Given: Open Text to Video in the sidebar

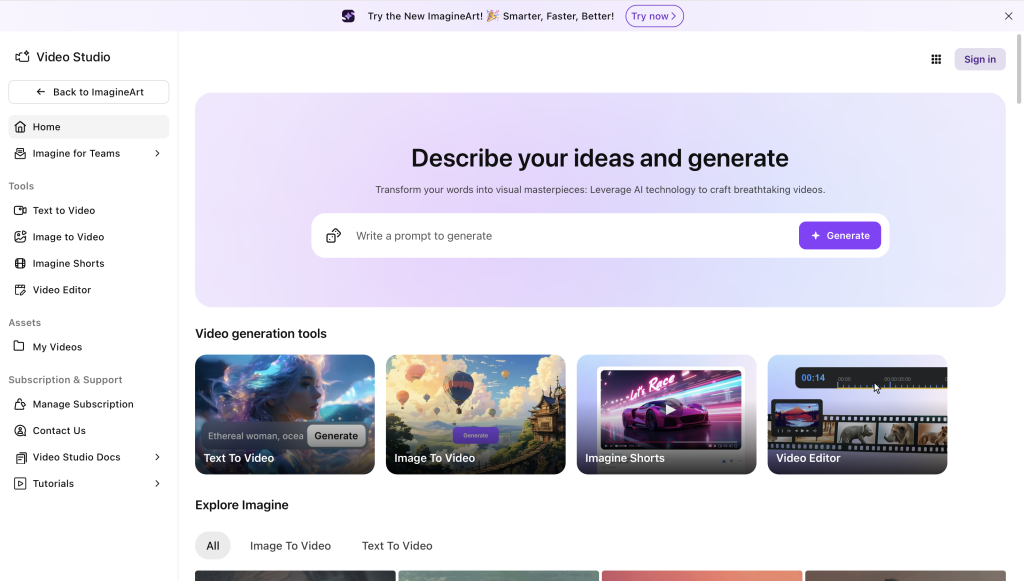Looking at the screenshot, I should click(x=88, y=210).
